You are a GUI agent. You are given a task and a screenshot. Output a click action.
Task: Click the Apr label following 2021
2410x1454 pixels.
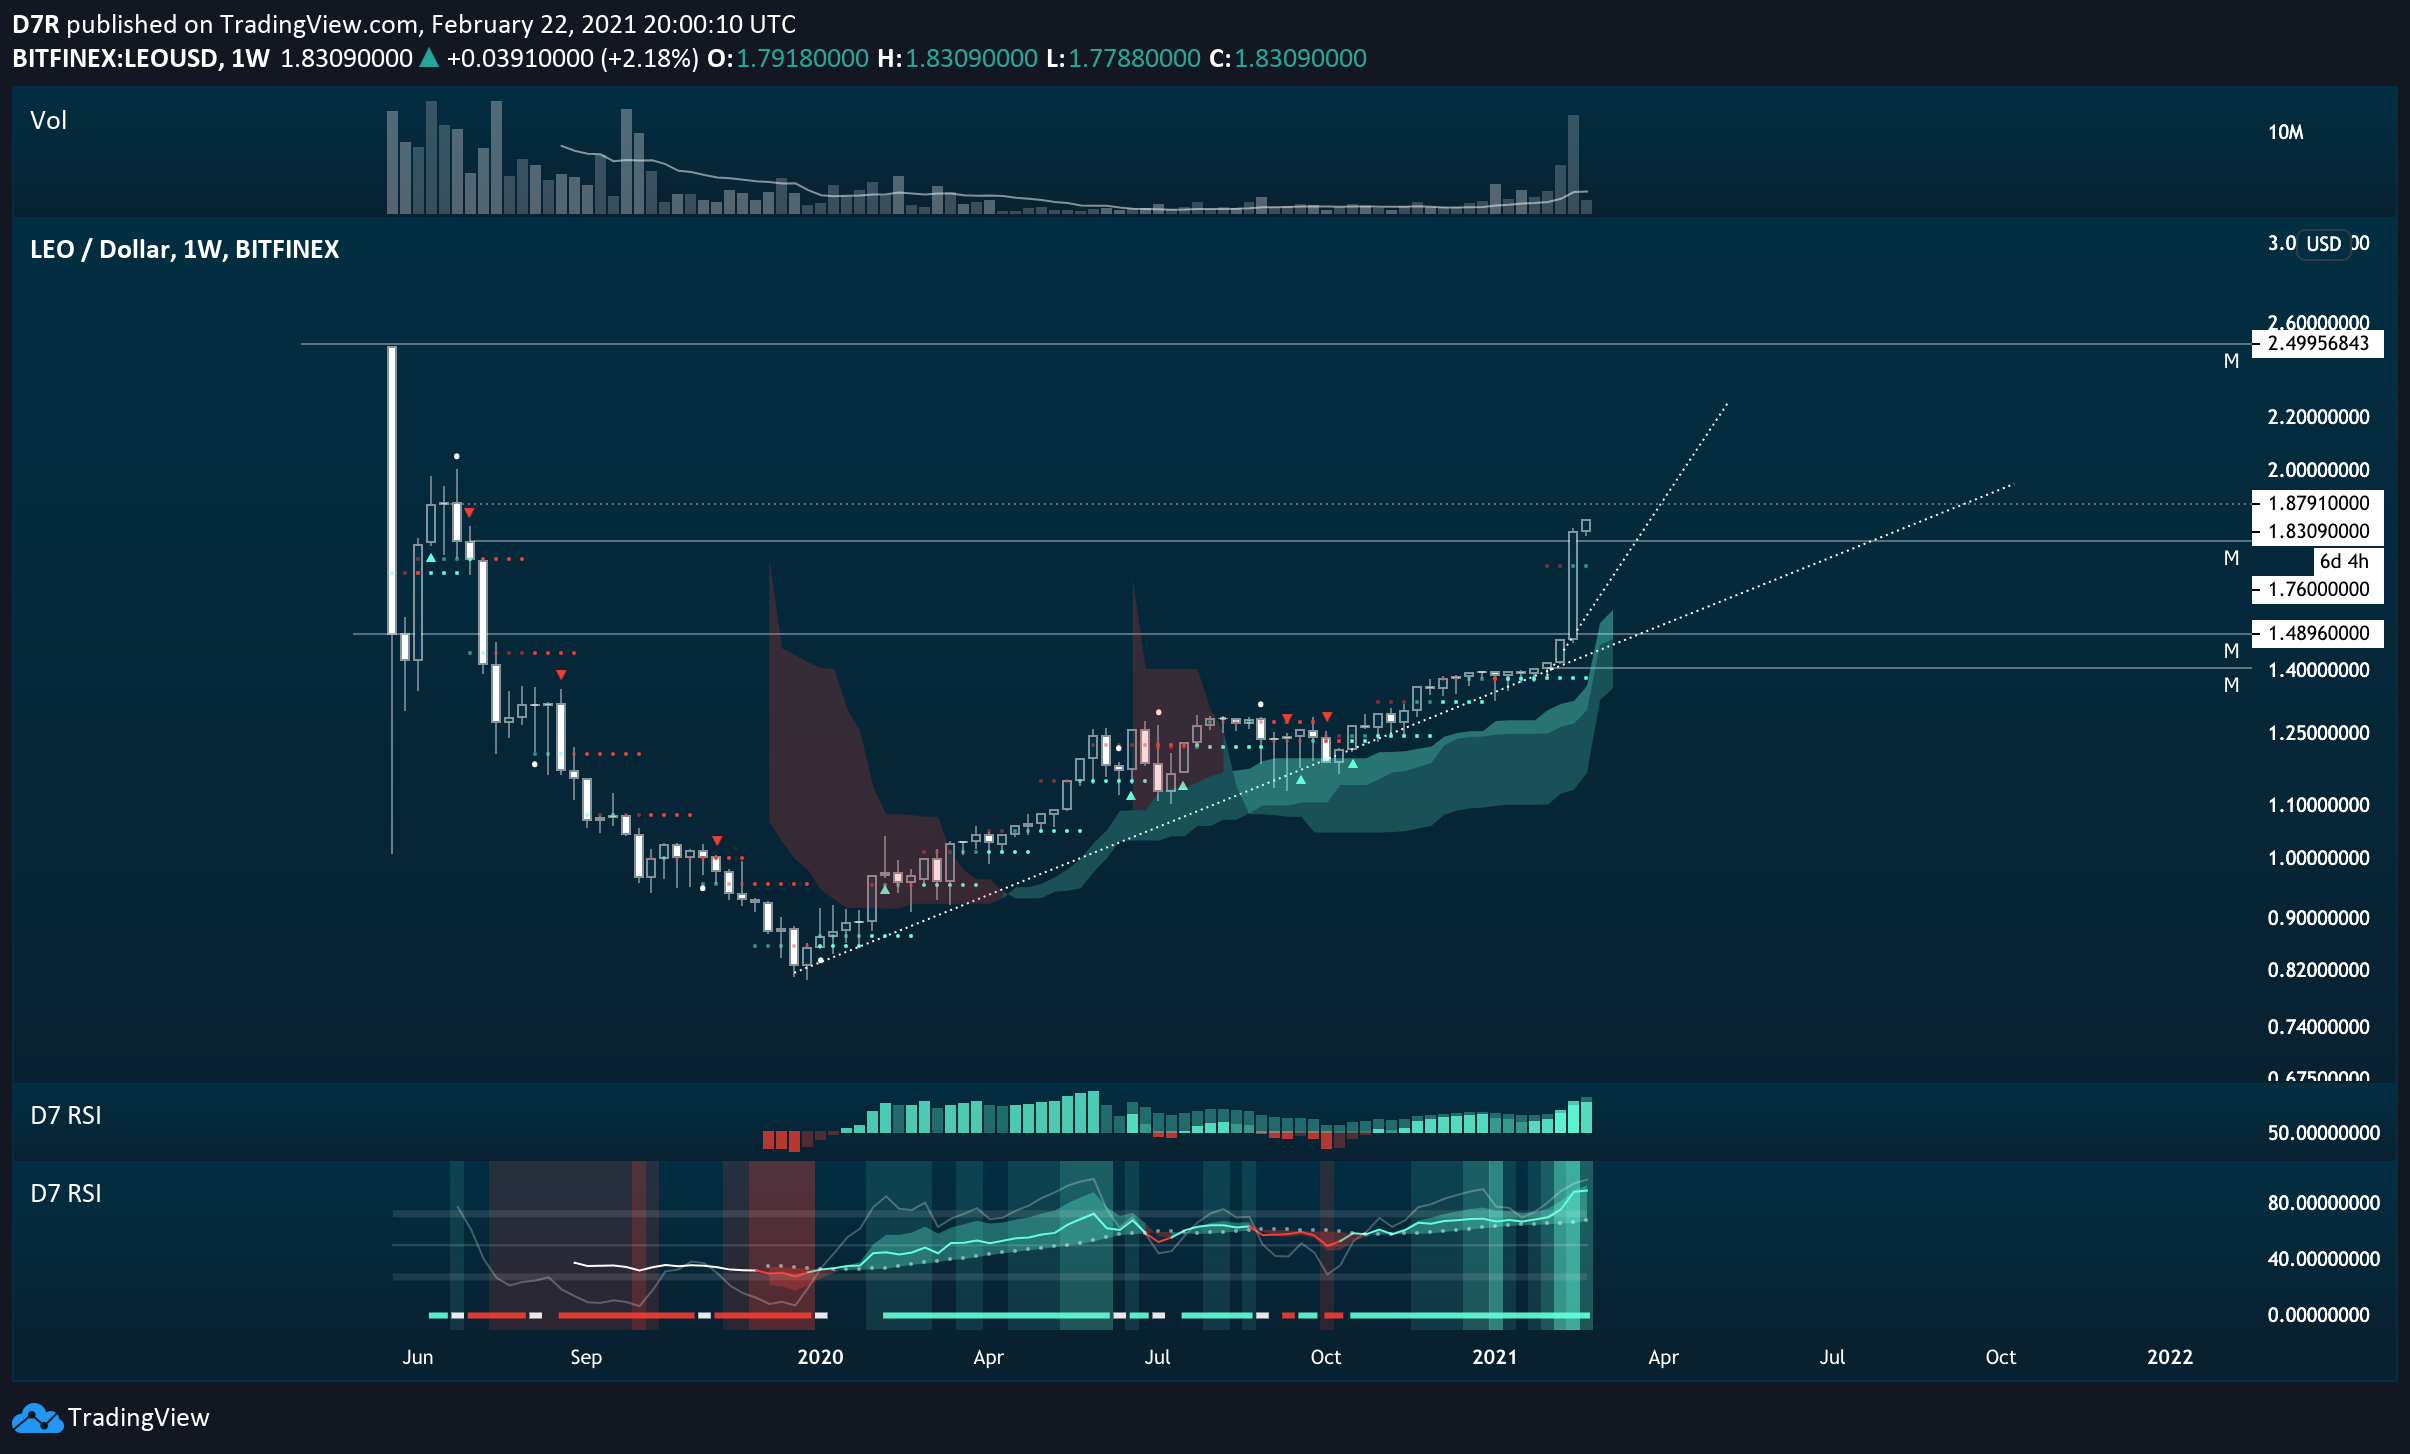1663,1357
